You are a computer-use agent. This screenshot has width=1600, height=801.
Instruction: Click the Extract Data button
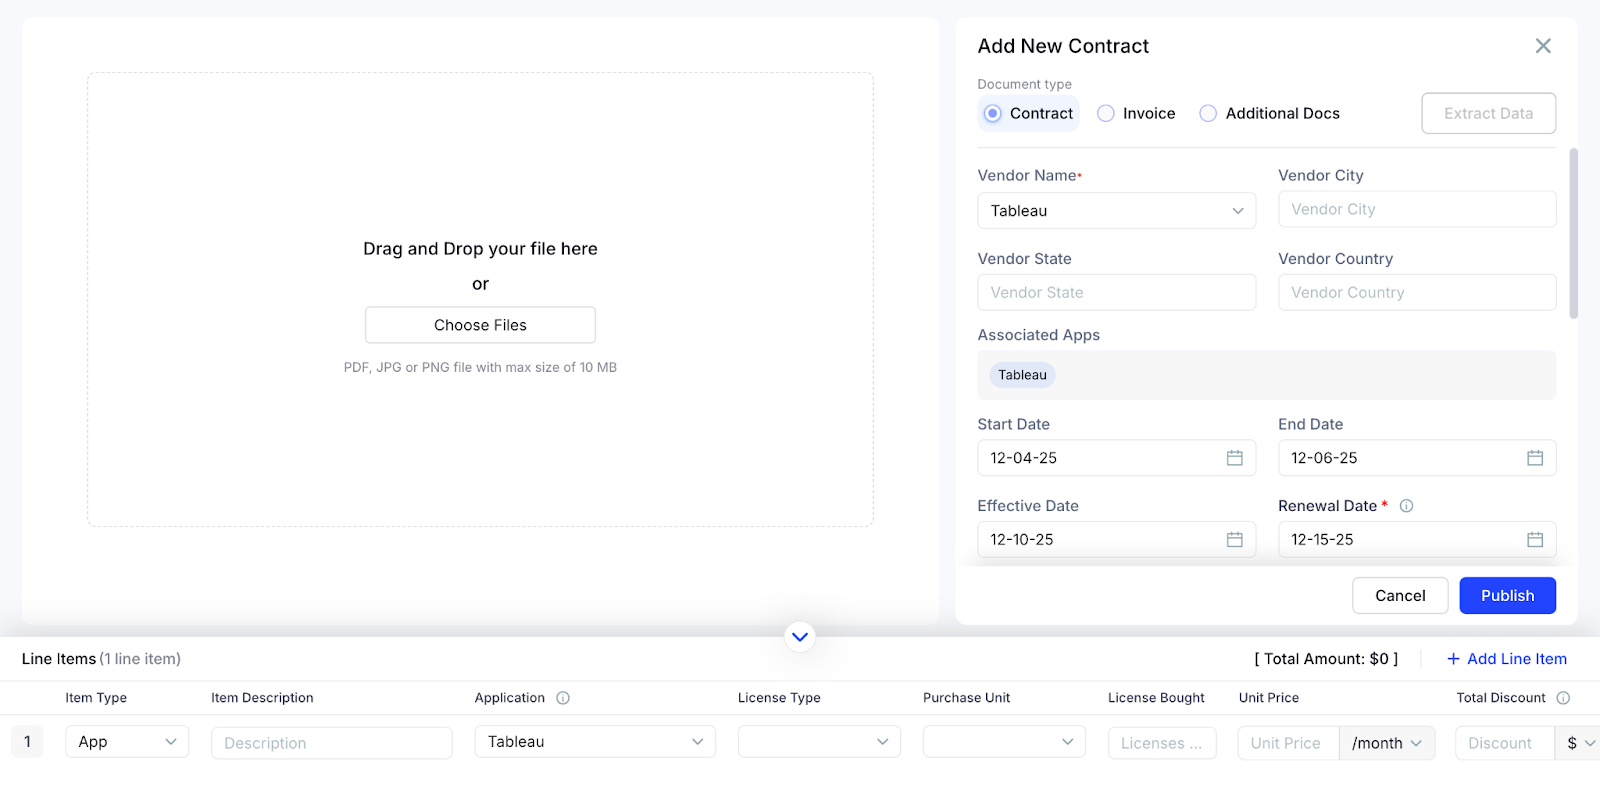[x=1488, y=113]
